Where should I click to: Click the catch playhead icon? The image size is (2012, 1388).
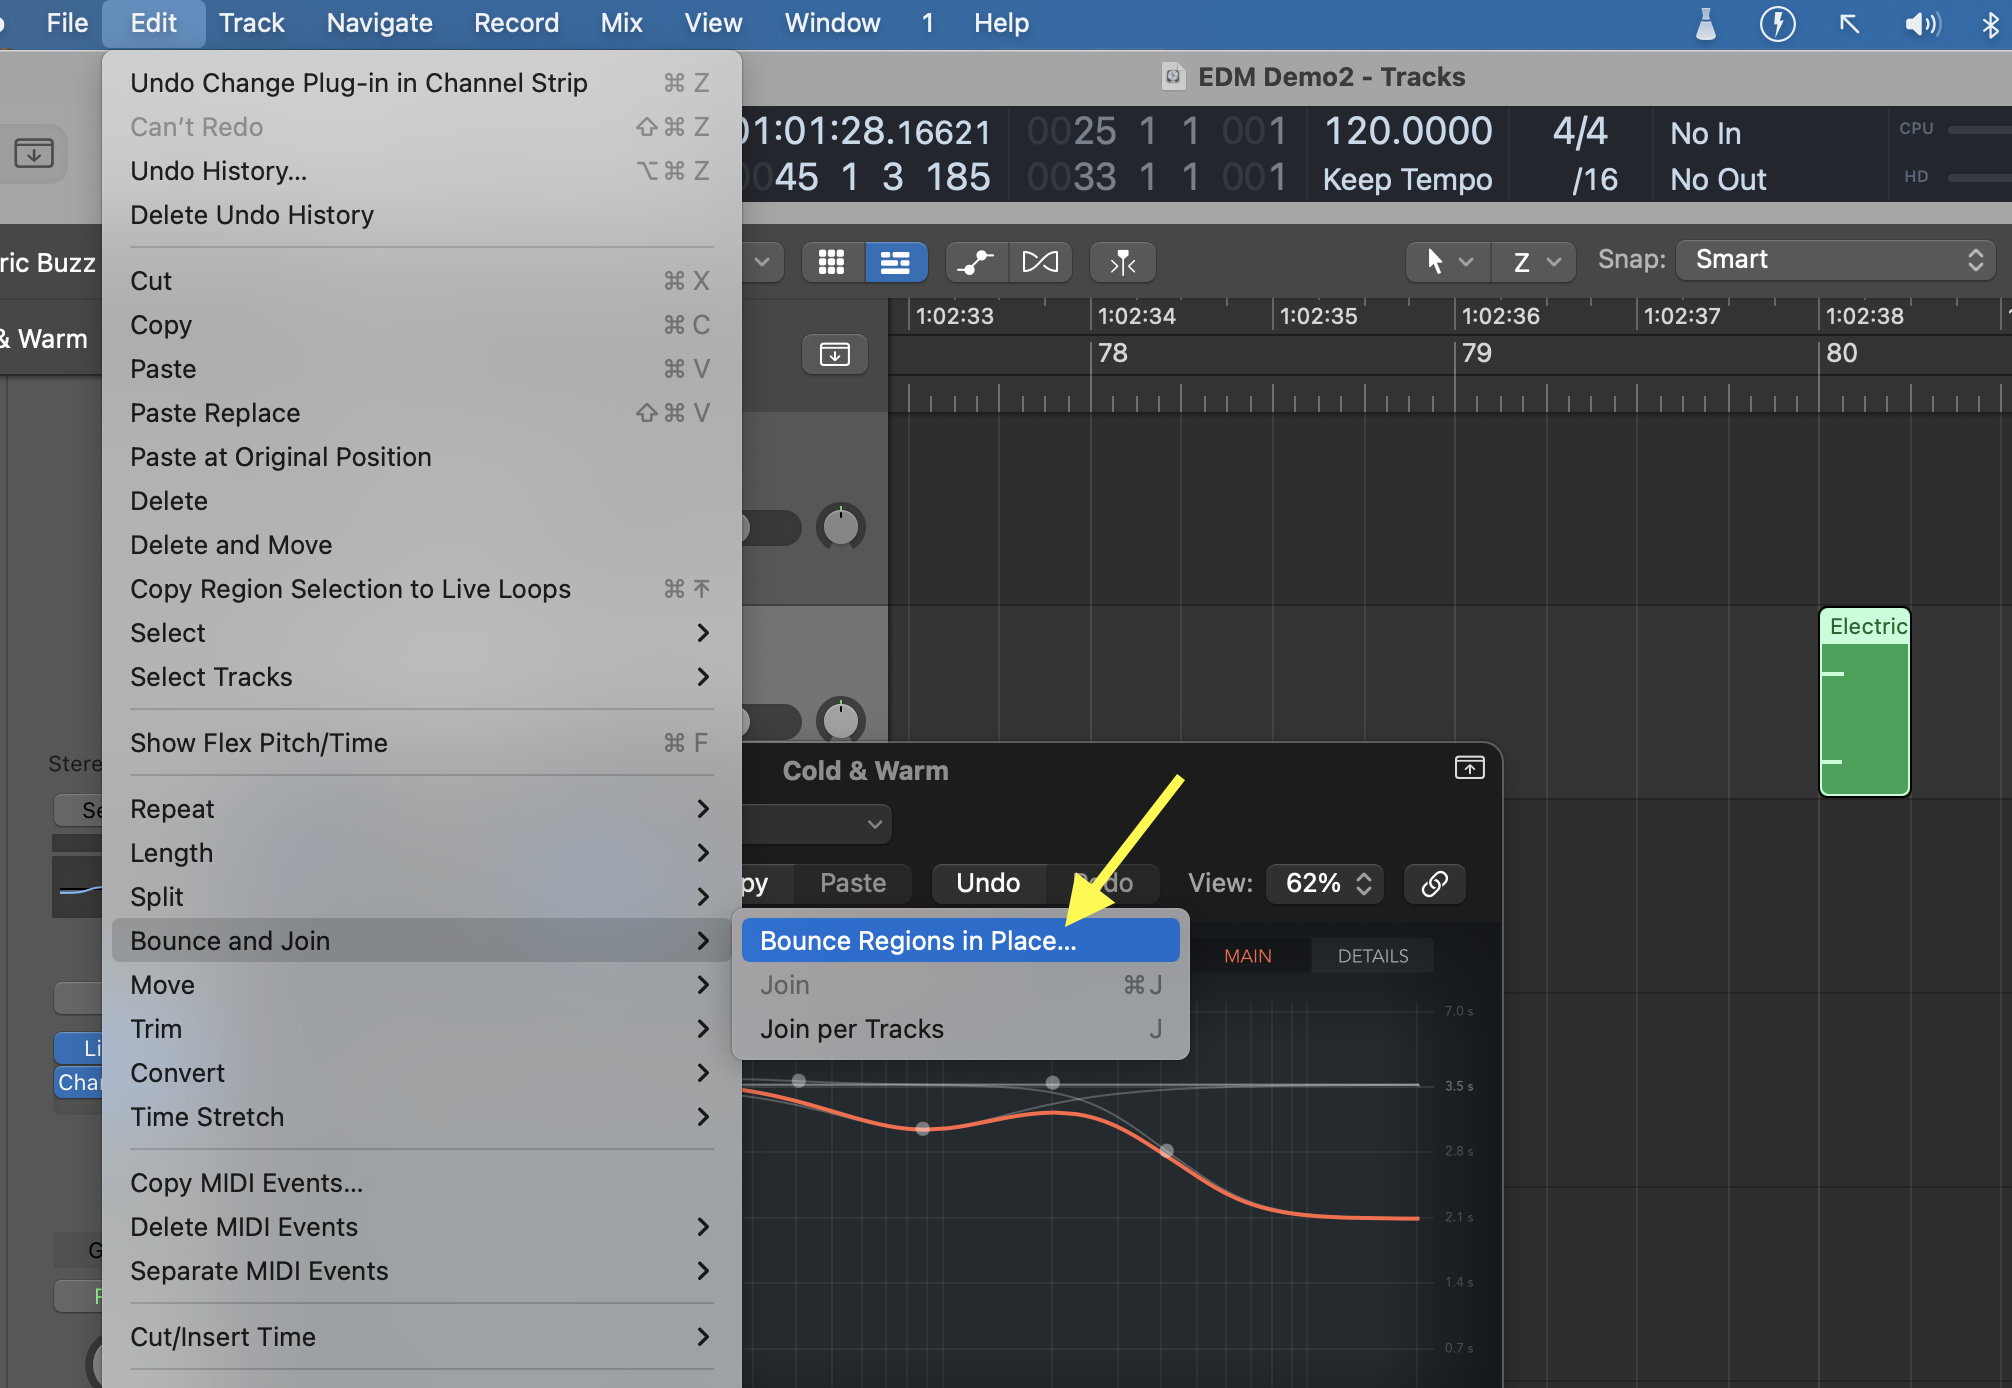click(1123, 262)
